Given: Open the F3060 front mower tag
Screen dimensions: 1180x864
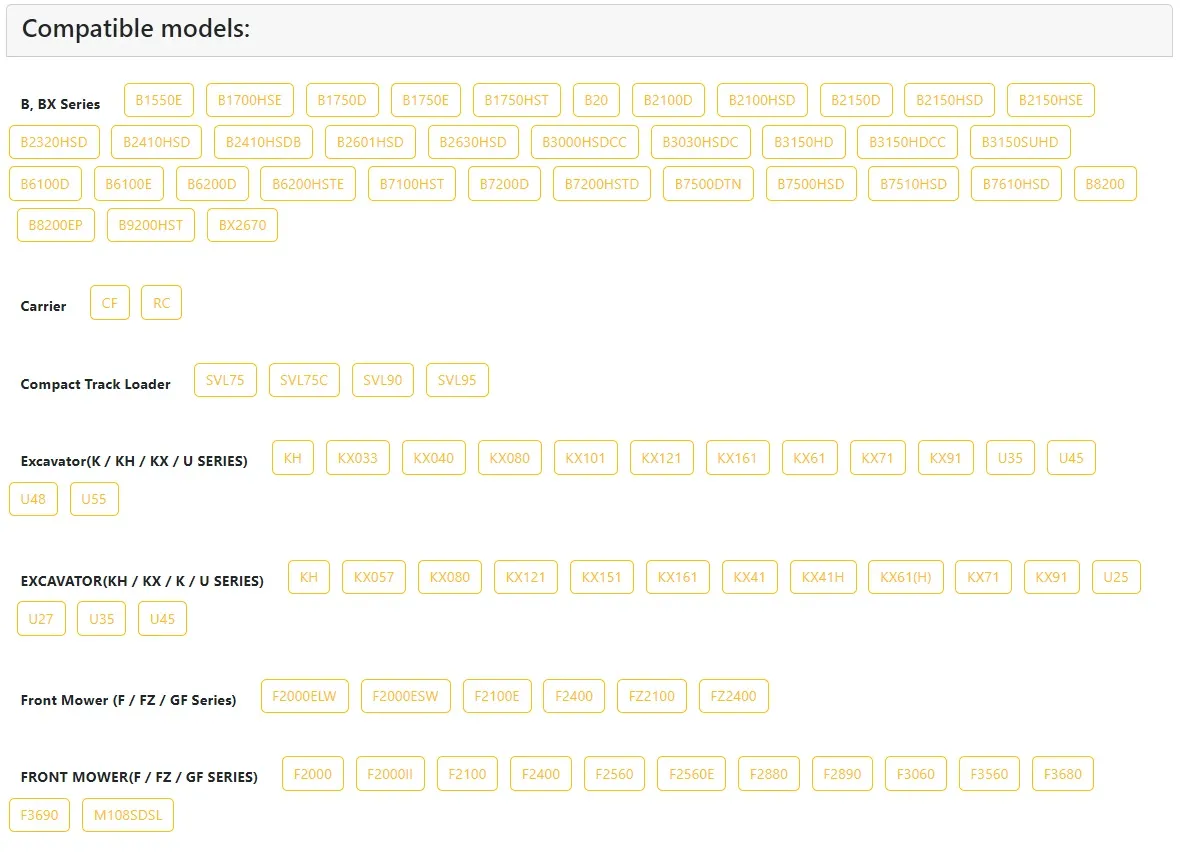Looking at the screenshot, I should [916, 774].
